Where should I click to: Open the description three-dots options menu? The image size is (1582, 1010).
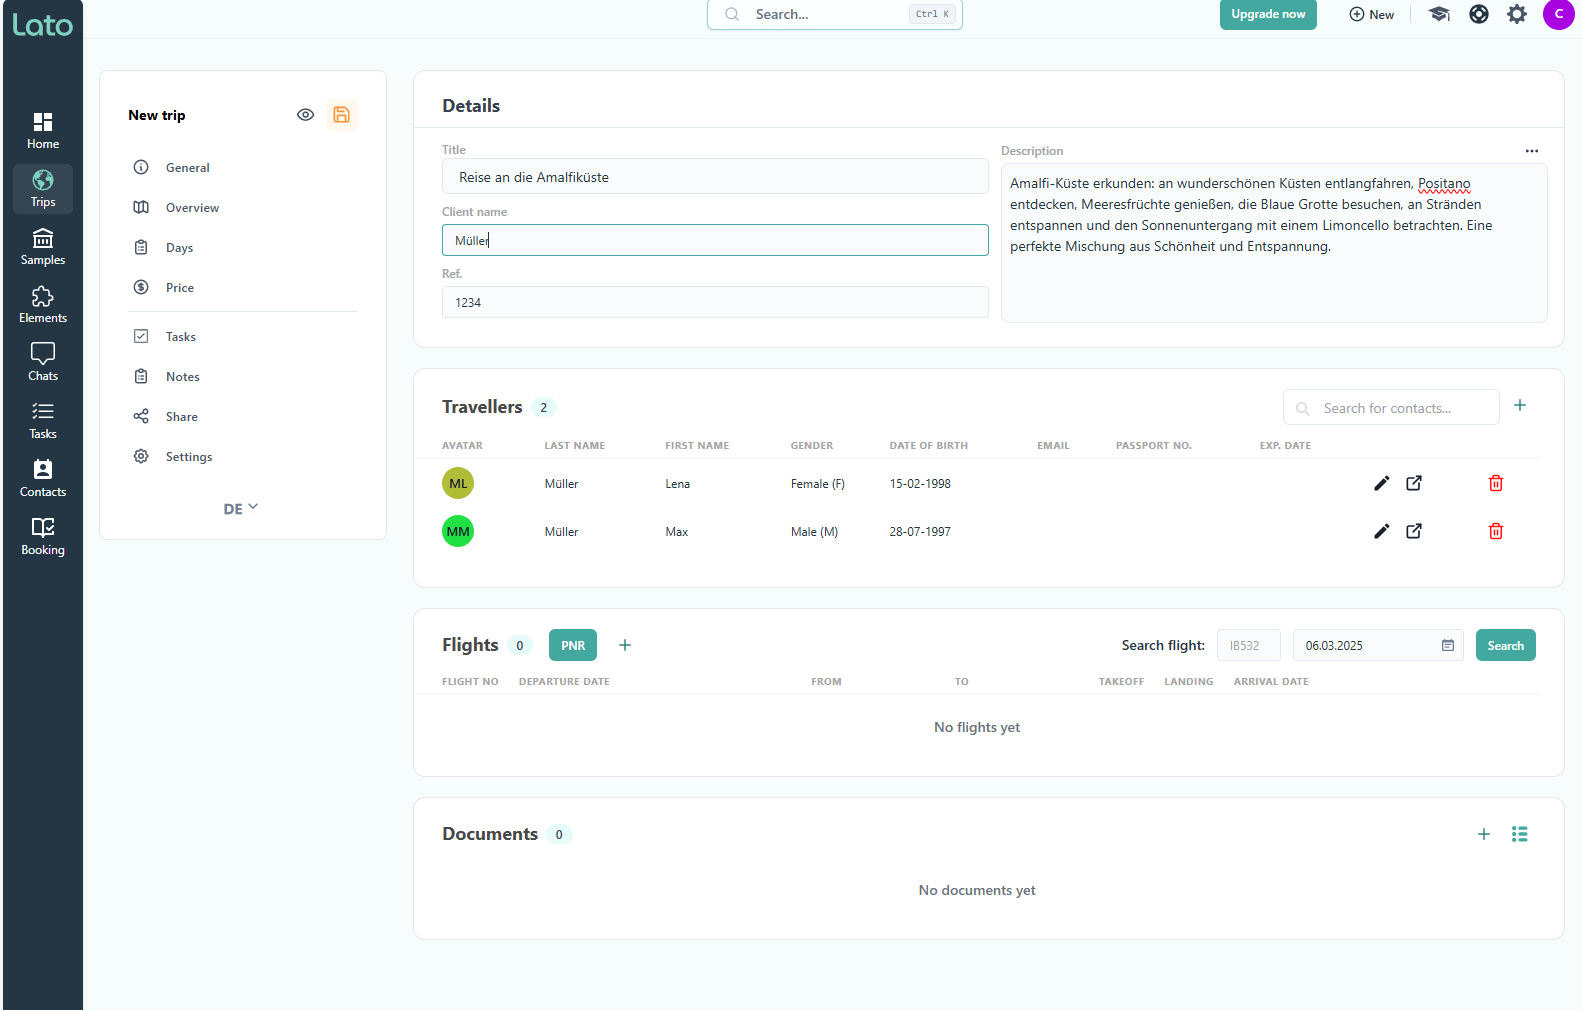coord(1531,151)
